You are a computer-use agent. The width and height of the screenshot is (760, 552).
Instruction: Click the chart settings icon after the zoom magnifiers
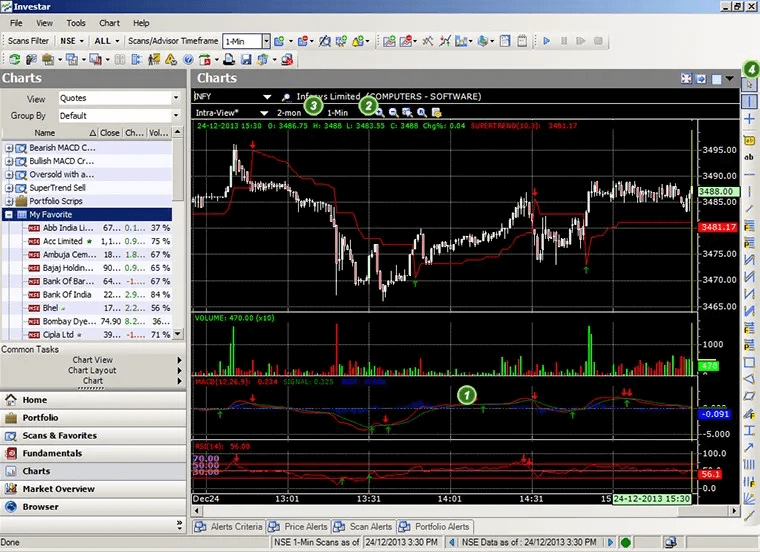coord(436,113)
